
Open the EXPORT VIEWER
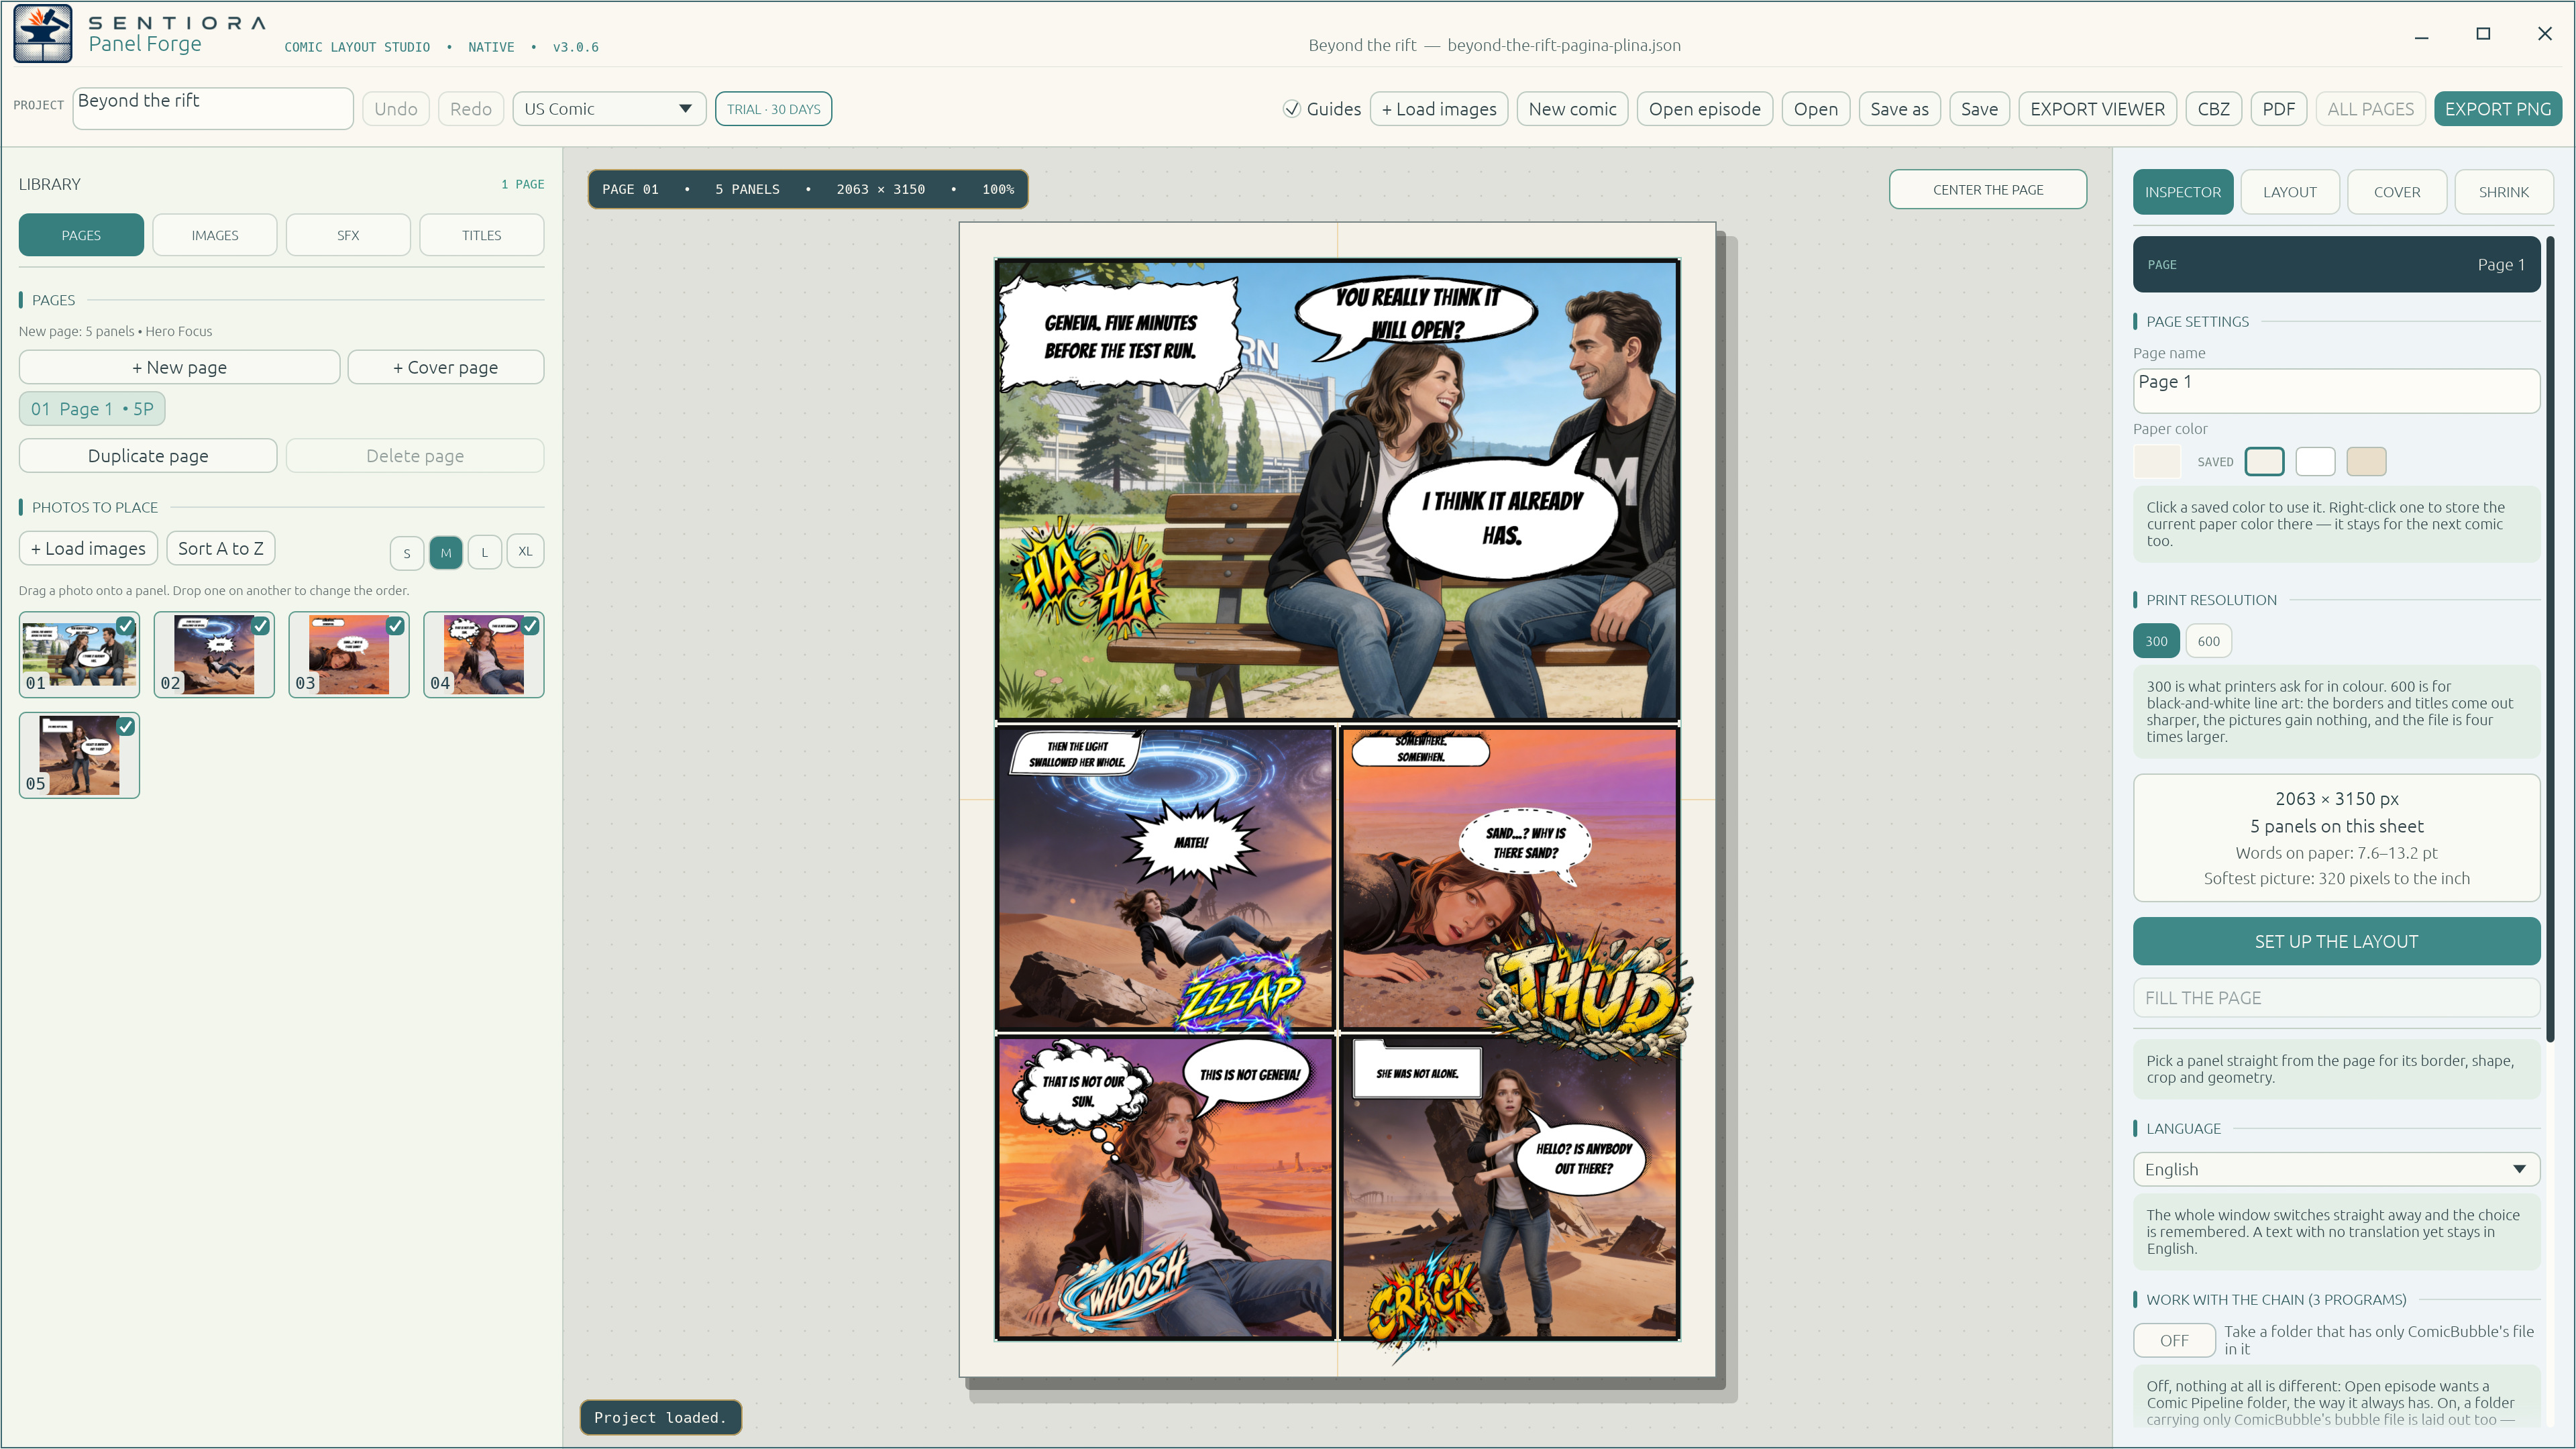[x=2097, y=109]
